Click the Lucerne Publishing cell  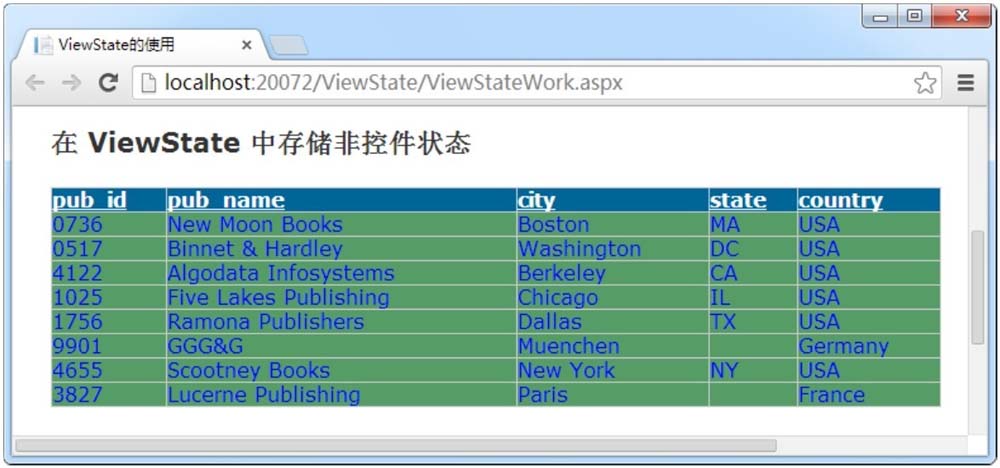pyautogui.click(x=341, y=394)
